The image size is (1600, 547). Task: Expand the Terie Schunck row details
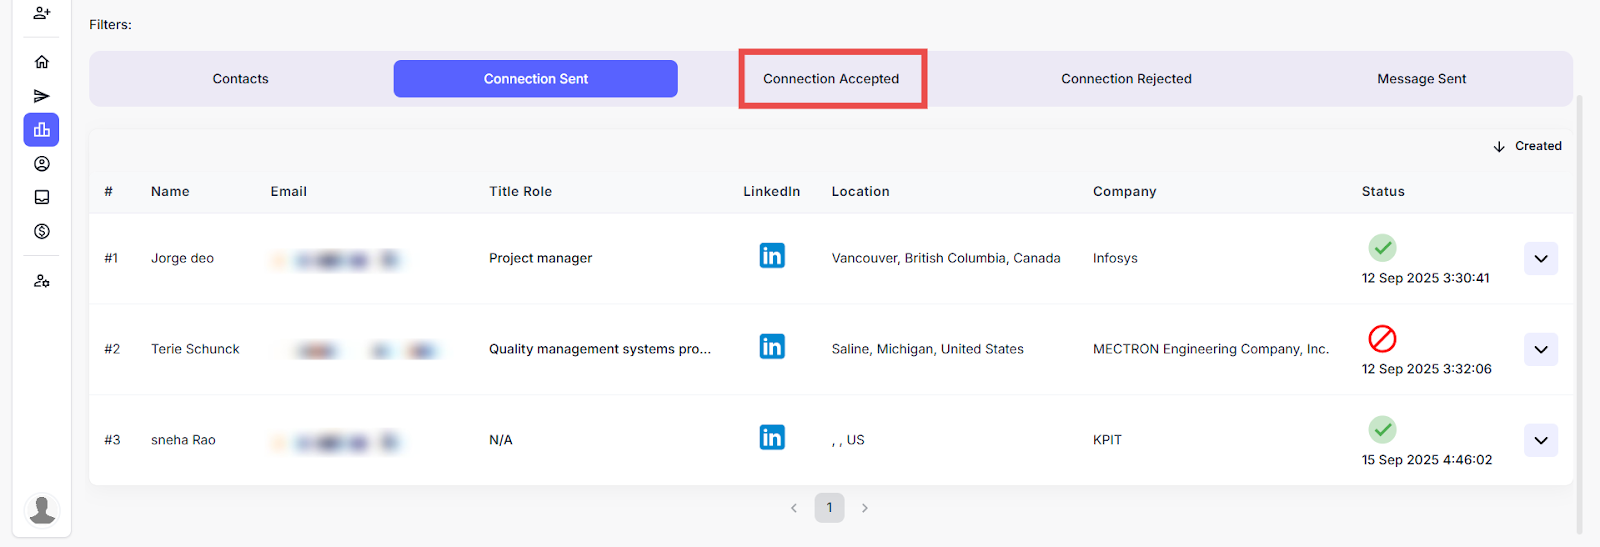tap(1540, 350)
